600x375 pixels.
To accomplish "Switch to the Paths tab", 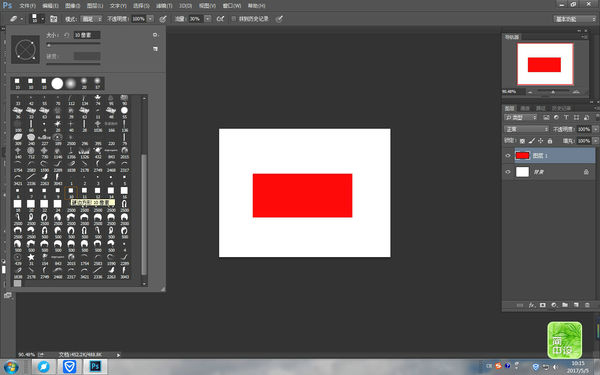I will click(540, 109).
